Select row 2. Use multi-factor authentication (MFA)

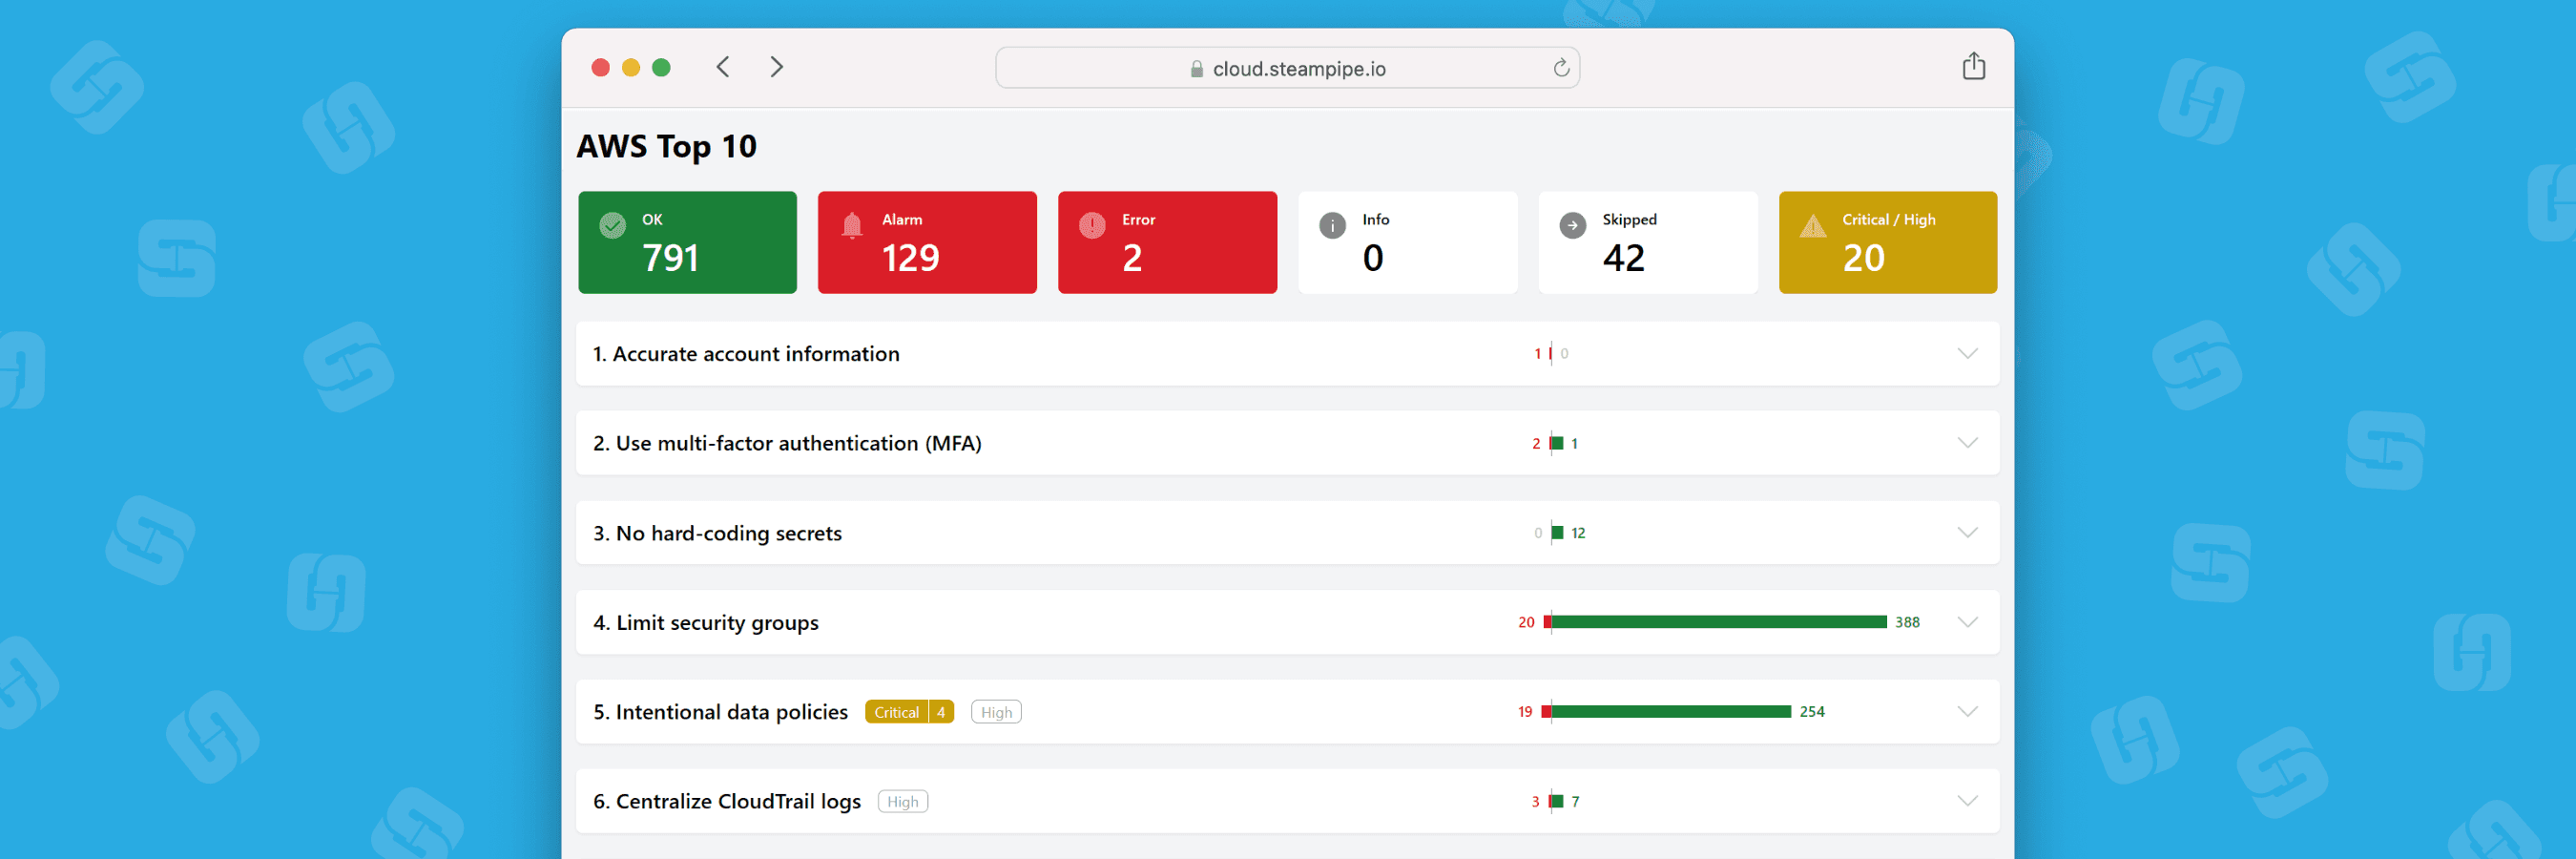tap(1287, 443)
